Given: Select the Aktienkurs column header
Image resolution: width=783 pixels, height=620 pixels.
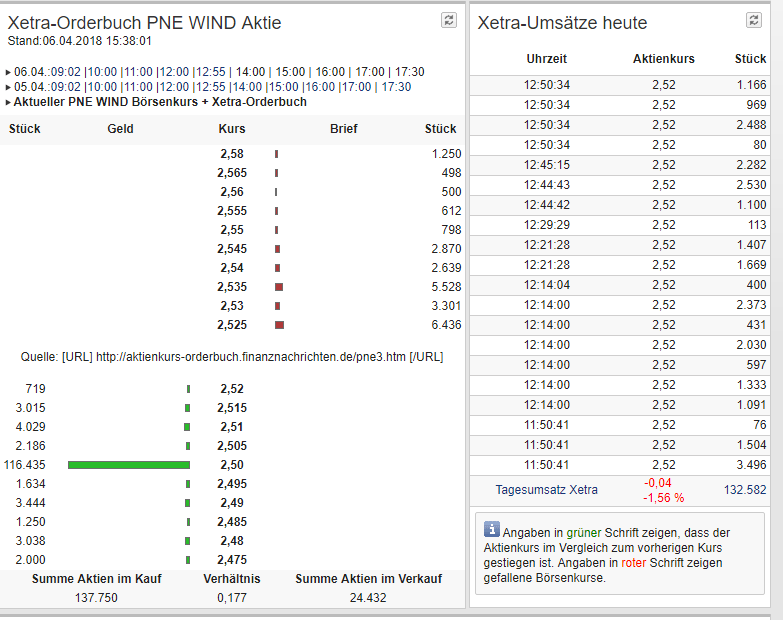Looking at the screenshot, I should coord(664,59).
